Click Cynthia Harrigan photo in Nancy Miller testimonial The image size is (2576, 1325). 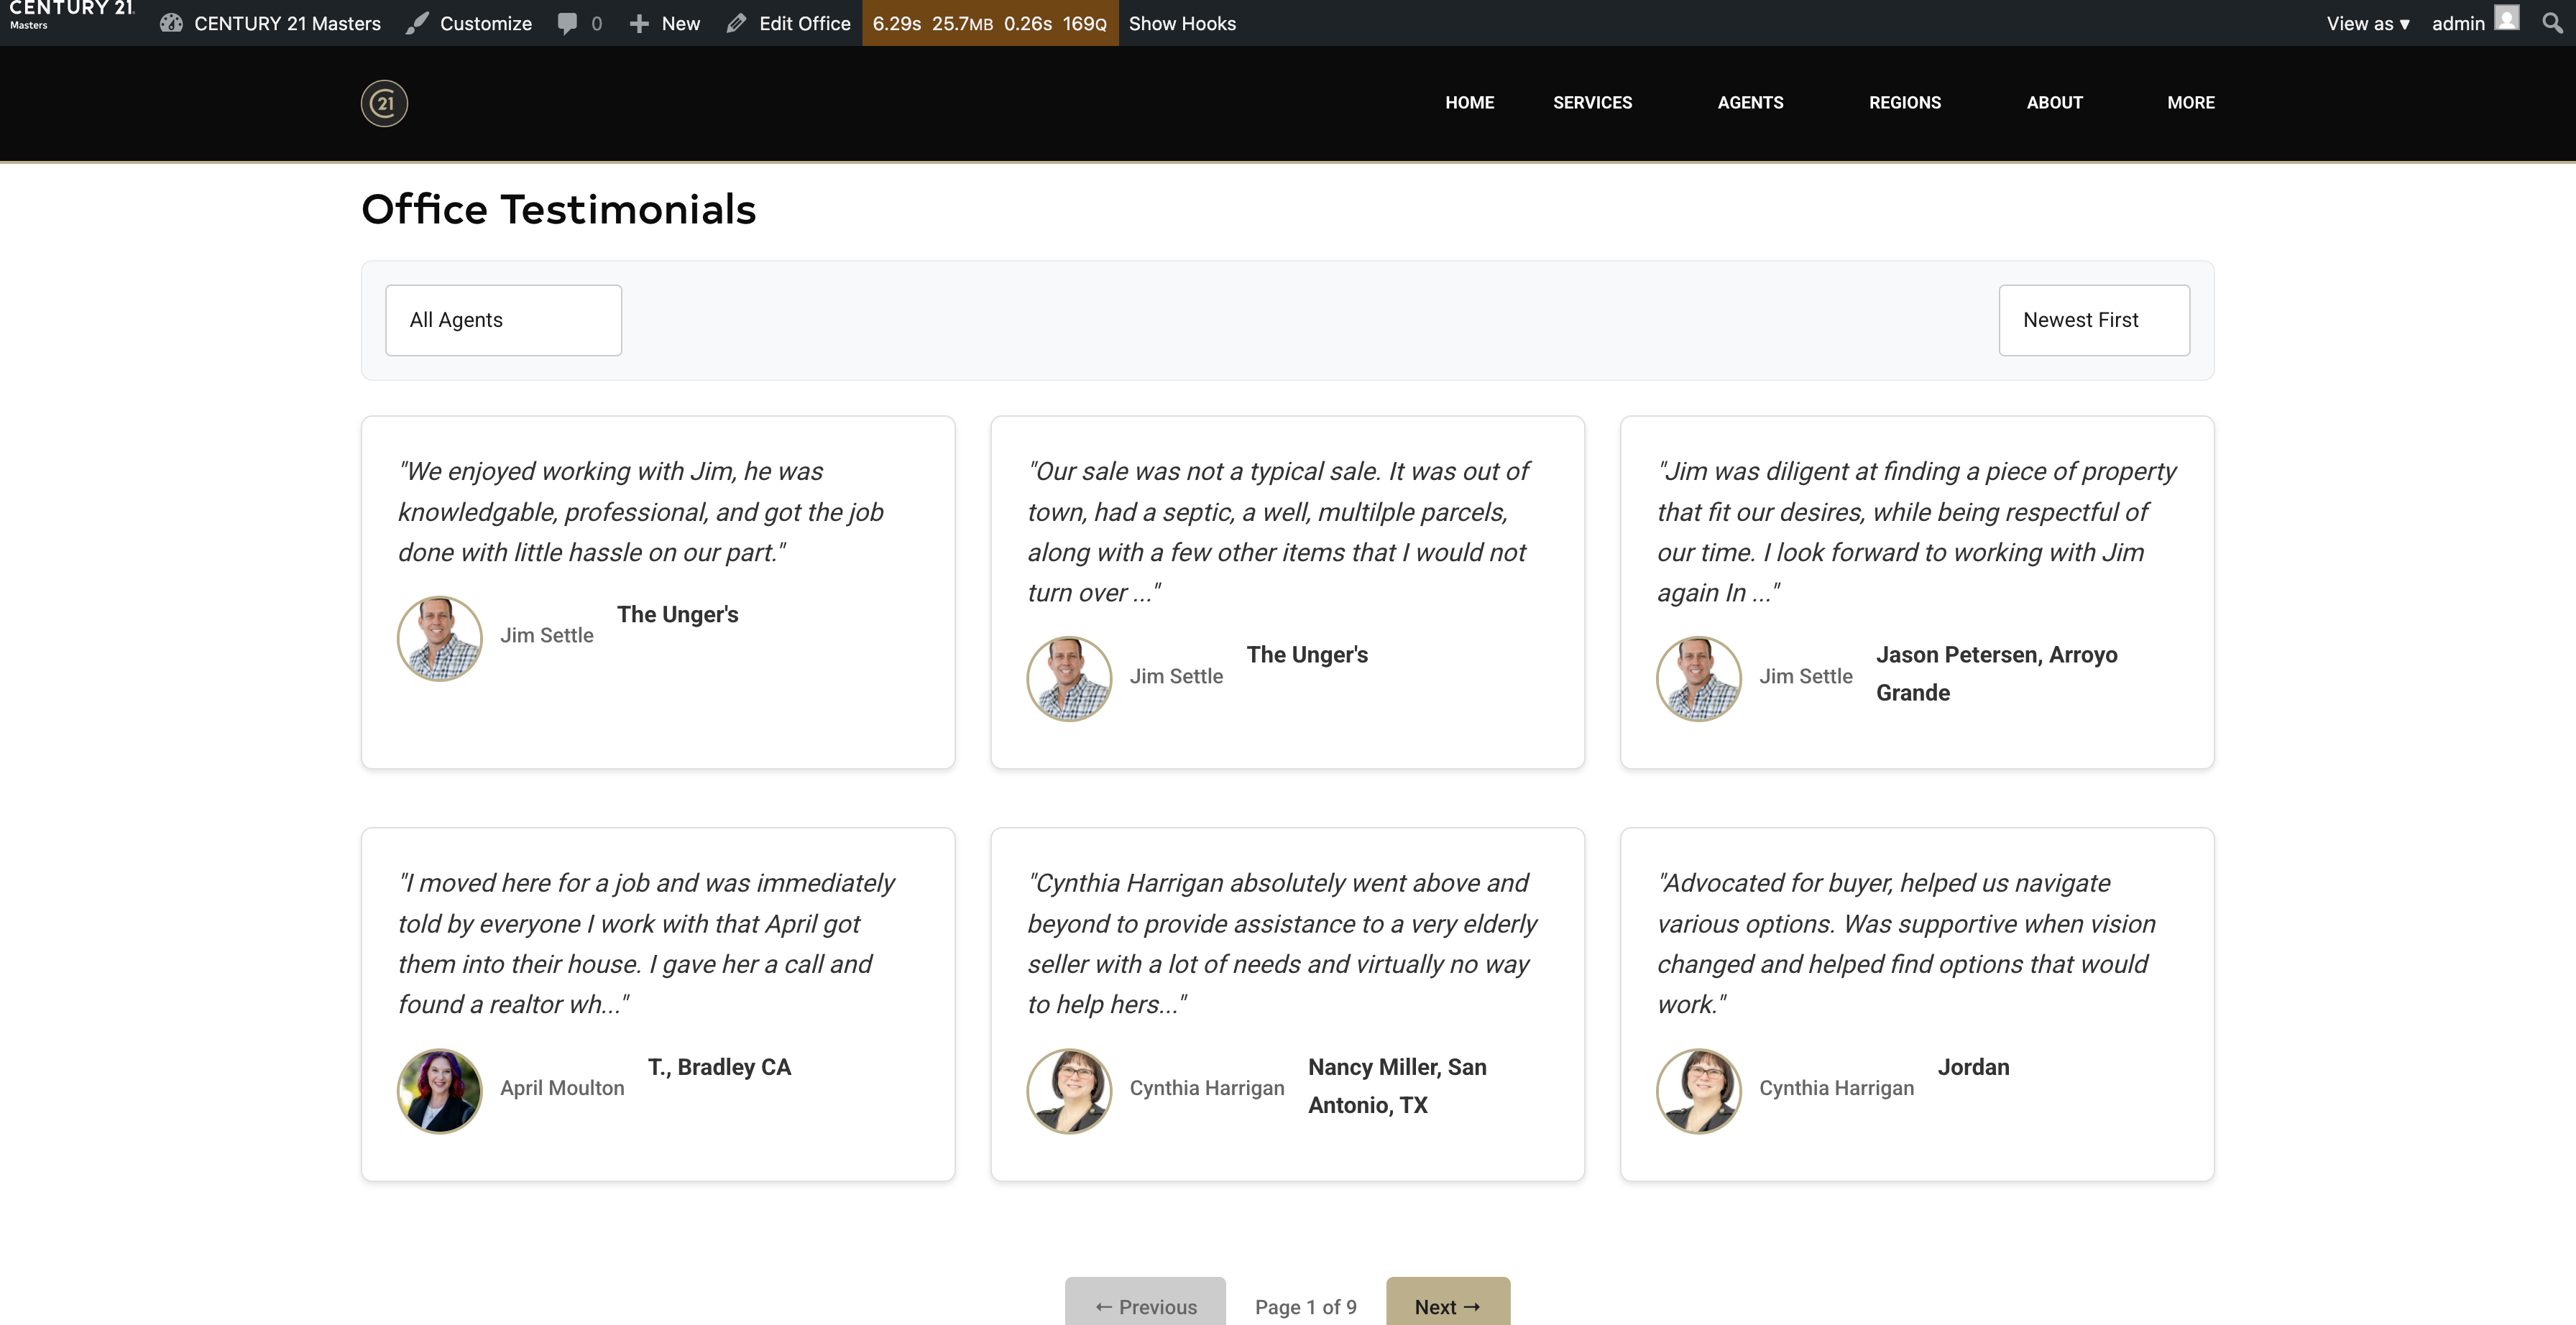pyautogui.click(x=1069, y=1091)
